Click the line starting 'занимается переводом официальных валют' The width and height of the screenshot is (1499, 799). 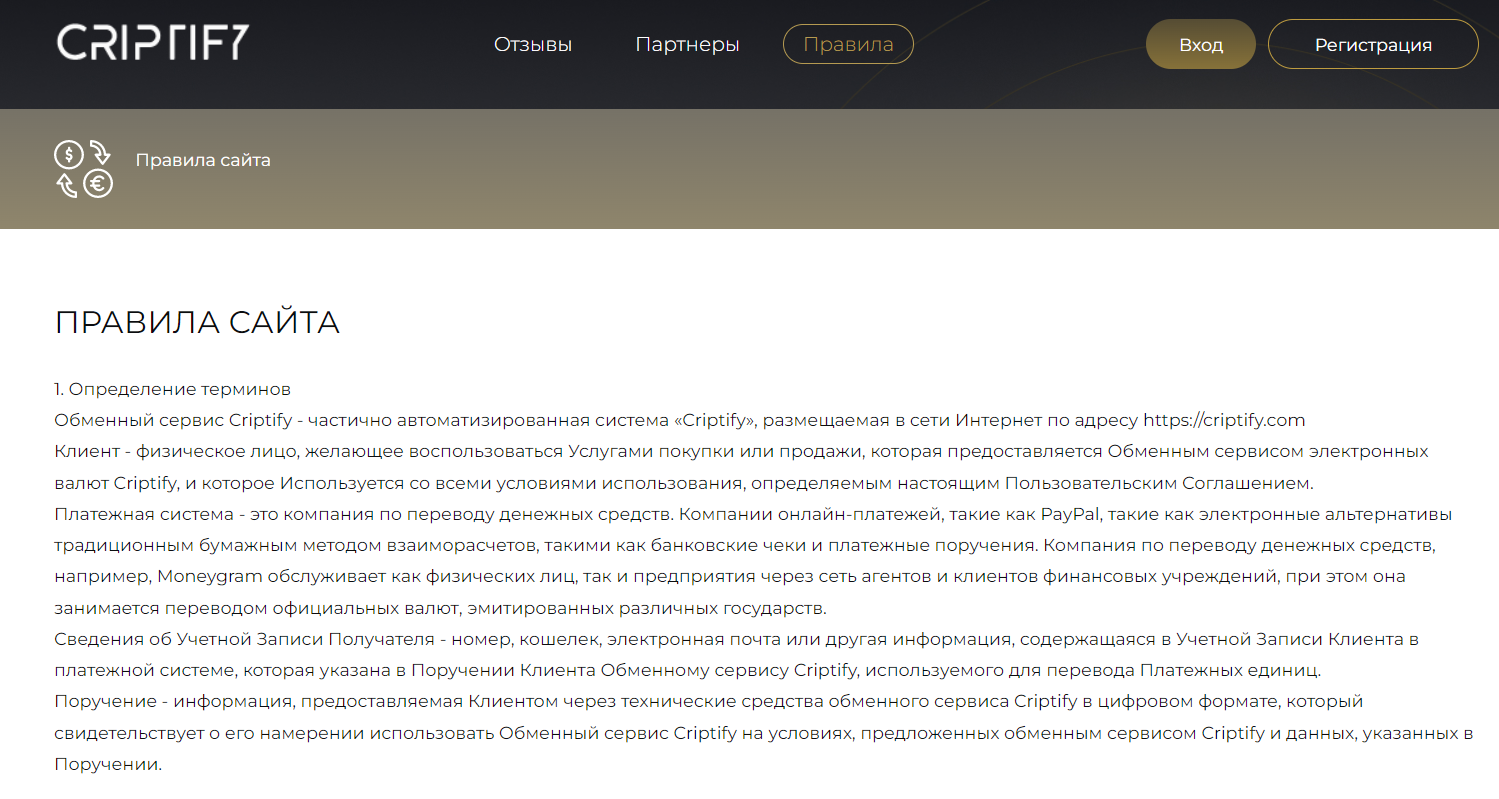pyautogui.click(x=441, y=608)
